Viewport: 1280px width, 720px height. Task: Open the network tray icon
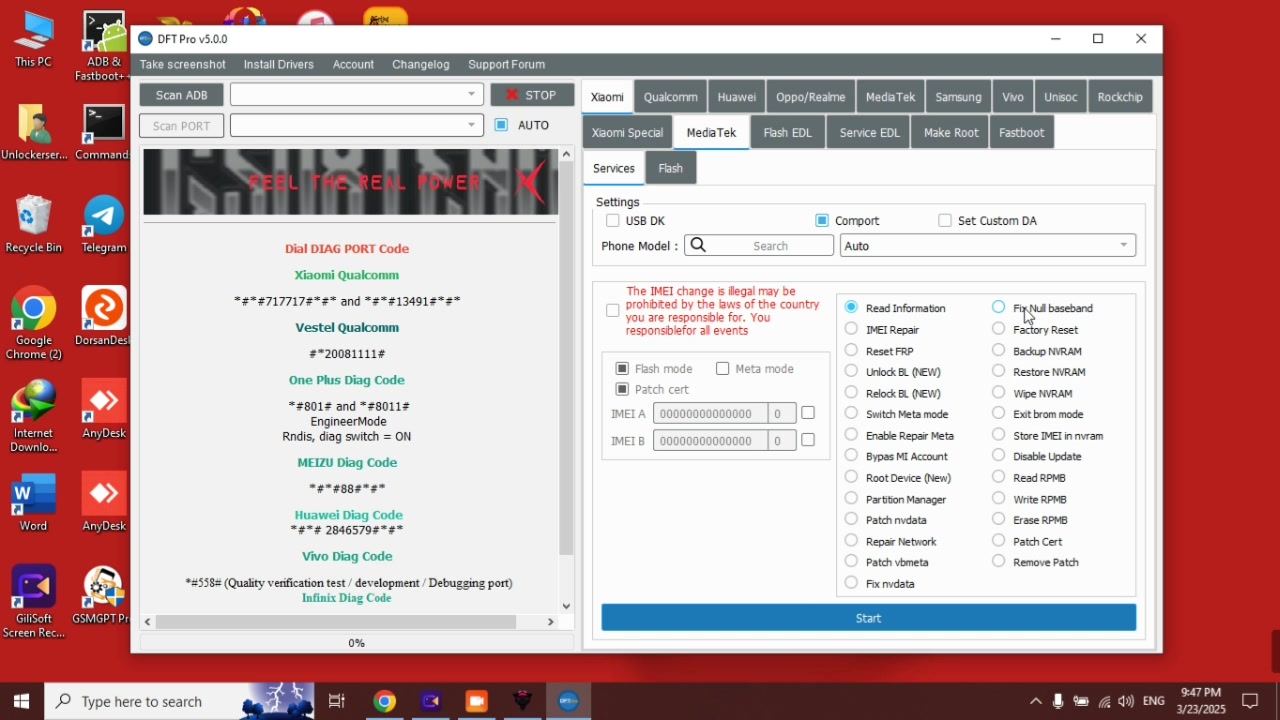1104,701
